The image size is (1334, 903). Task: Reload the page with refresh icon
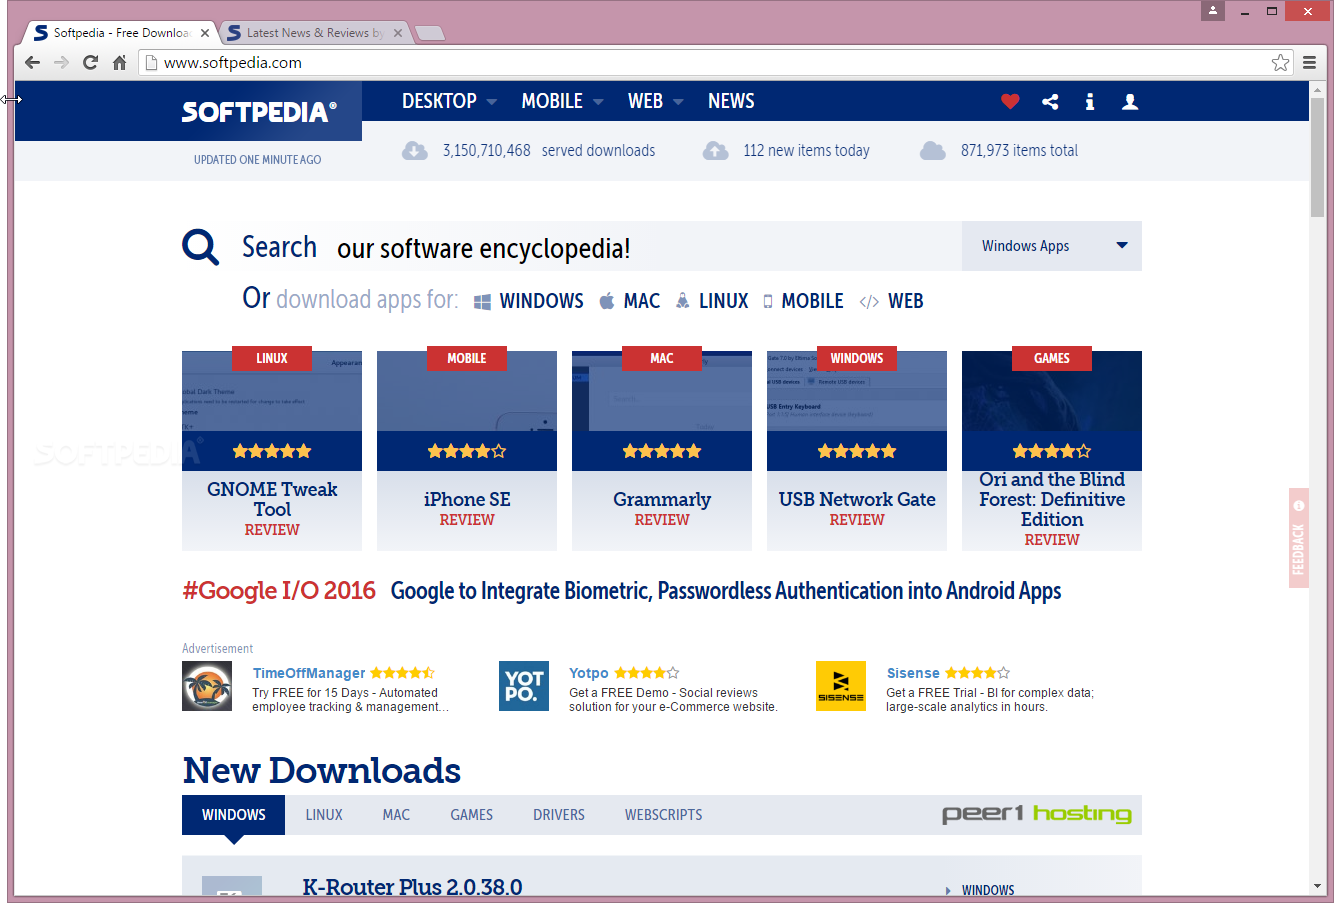point(90,62)
